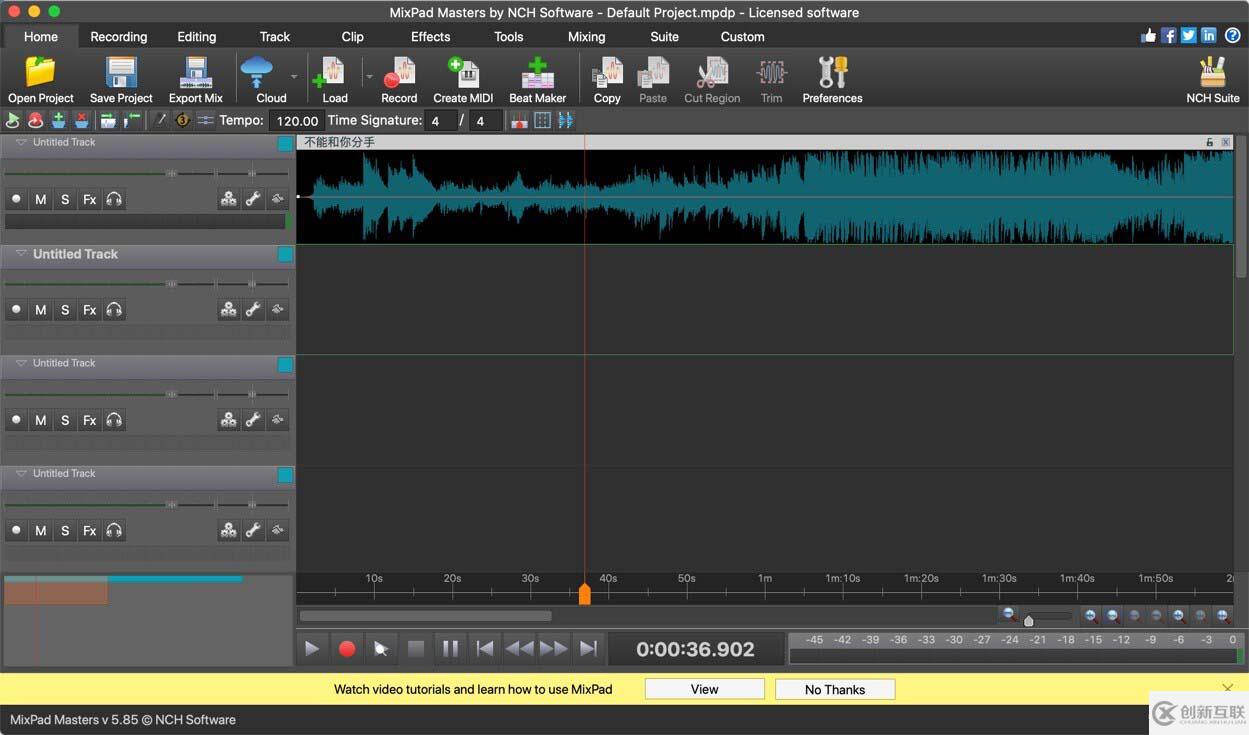The height and width of the screenshot is (735, 1249).
Task: Arm the third track for recording
Action: 16,420
